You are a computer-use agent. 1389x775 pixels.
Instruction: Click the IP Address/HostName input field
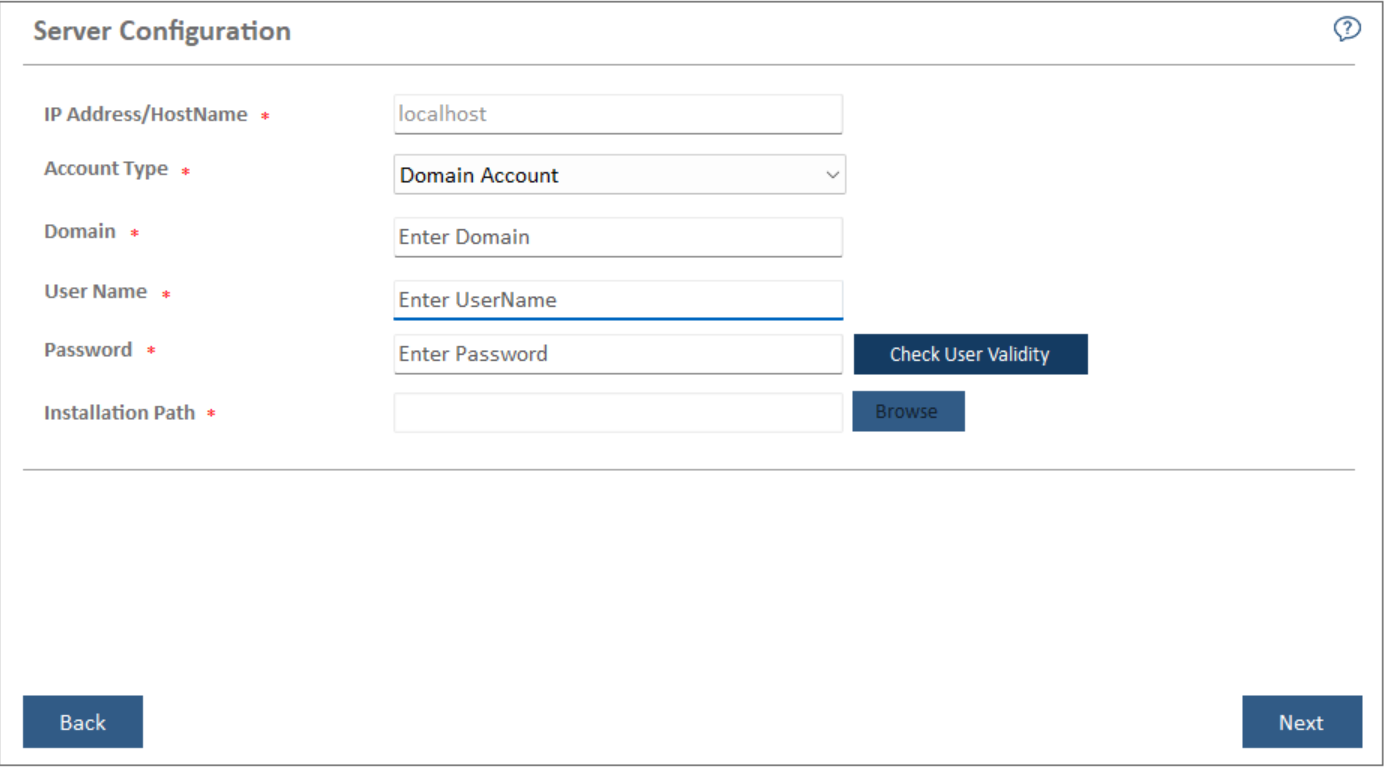click(618, 114)
